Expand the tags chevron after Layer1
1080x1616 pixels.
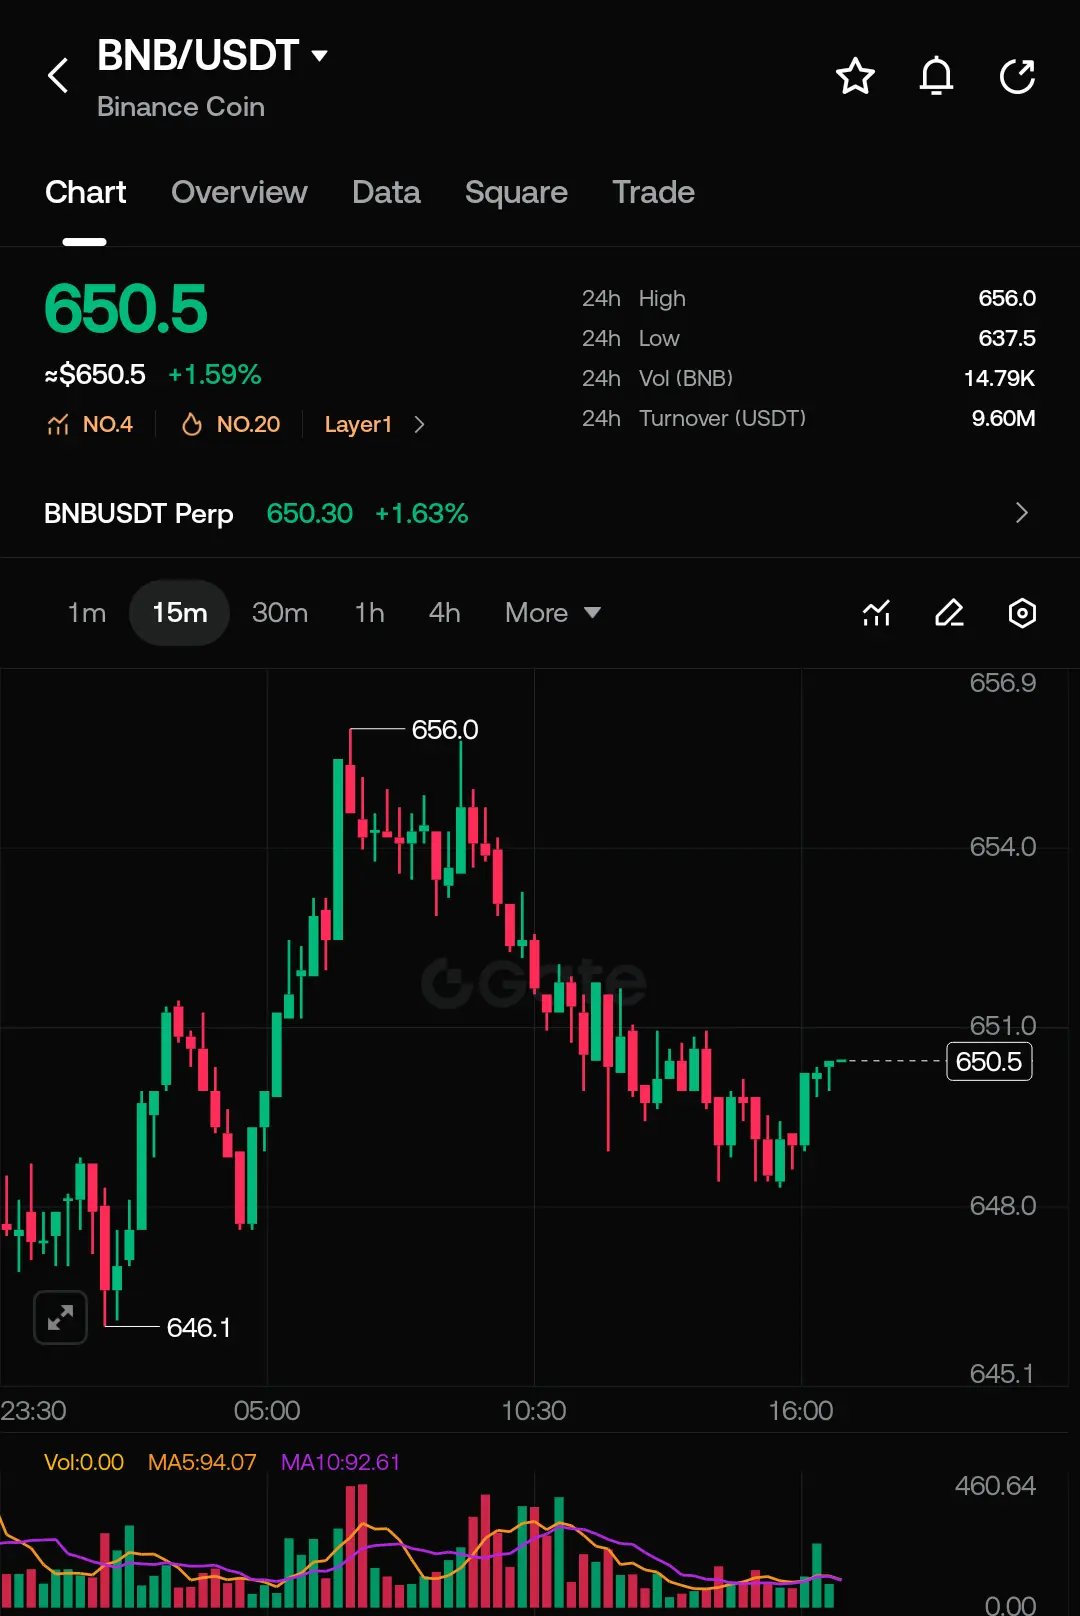point(419,425)
